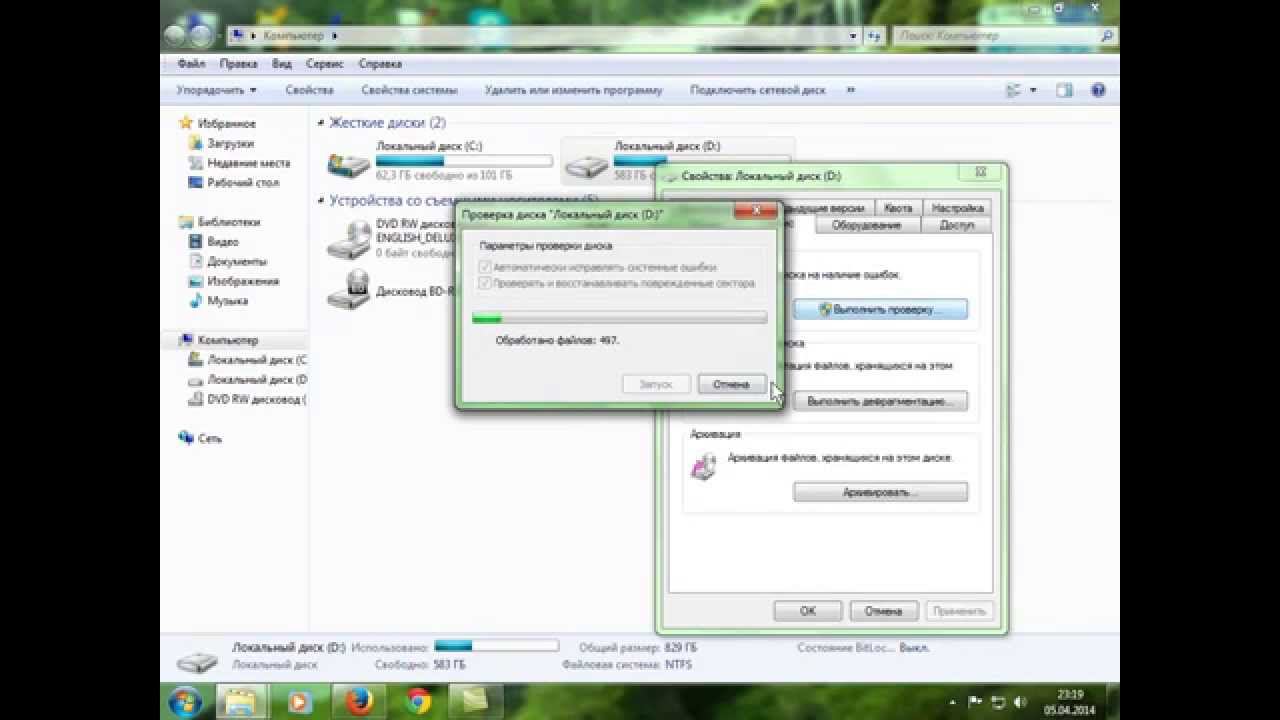Image resolution: width=1280 pixels, height=720 pixels.
Task: Click 'Выполнить дефрагментацию...' button
Action: [880, 401]
